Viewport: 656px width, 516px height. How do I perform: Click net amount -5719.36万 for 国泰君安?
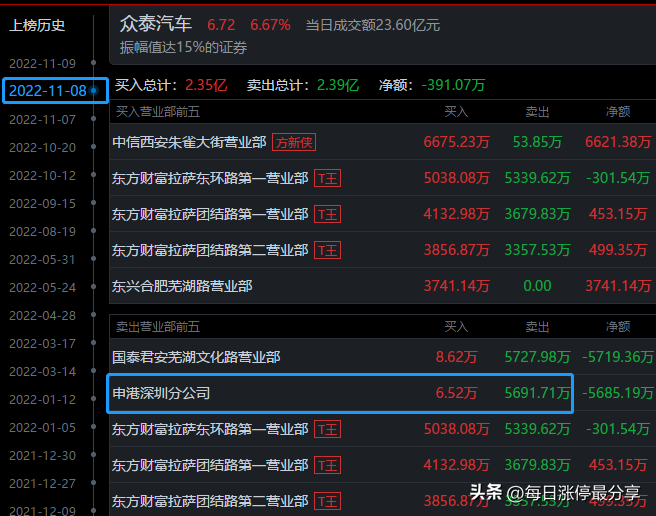click(x=618, y=357)
